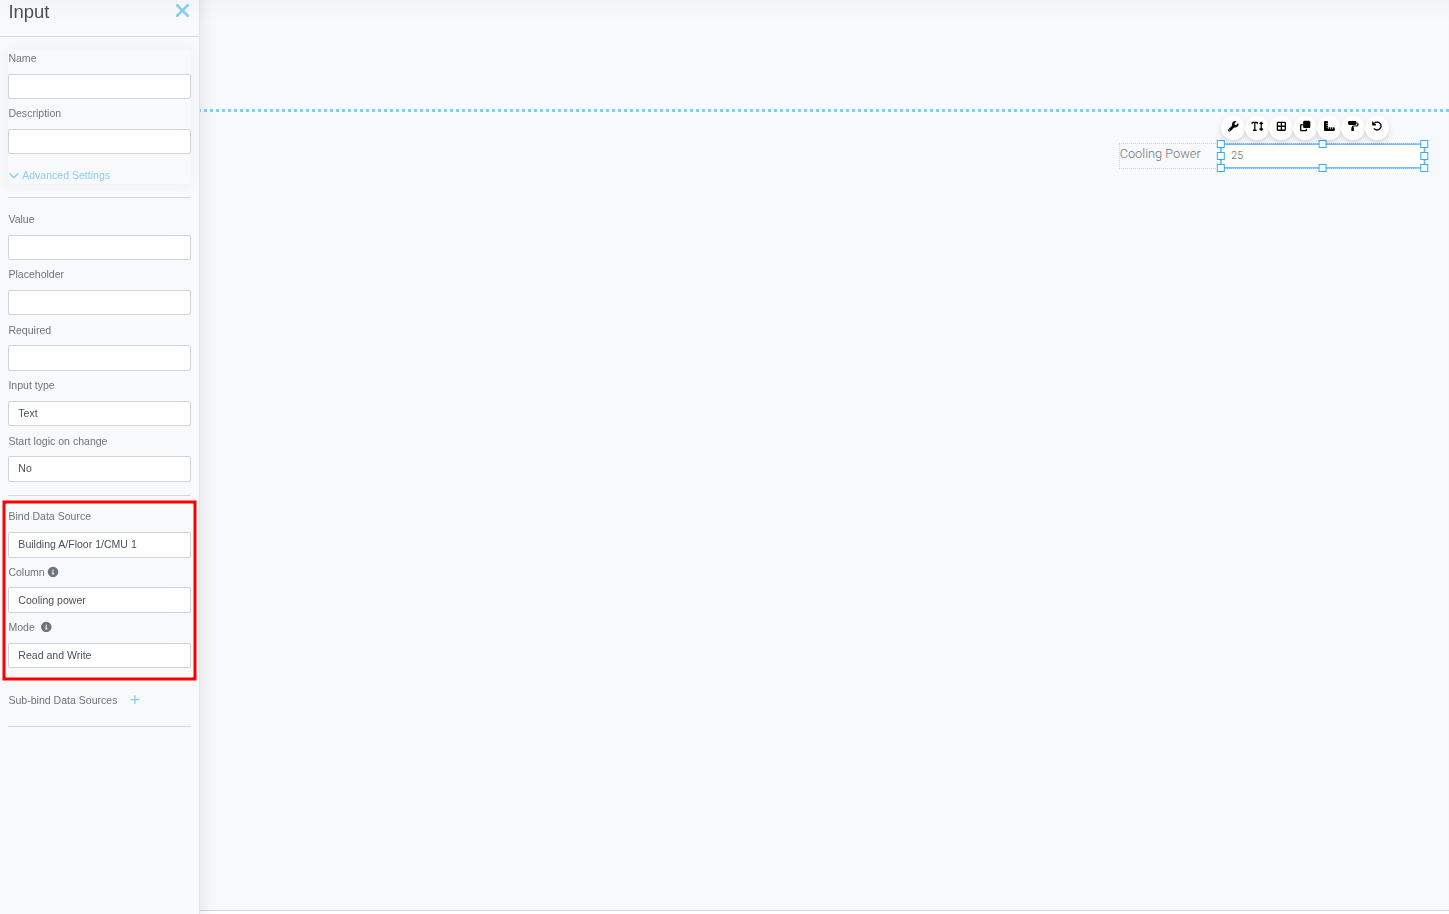Close the Input panel
Viewport: 1449px width, 914px height.
(182, 11)
